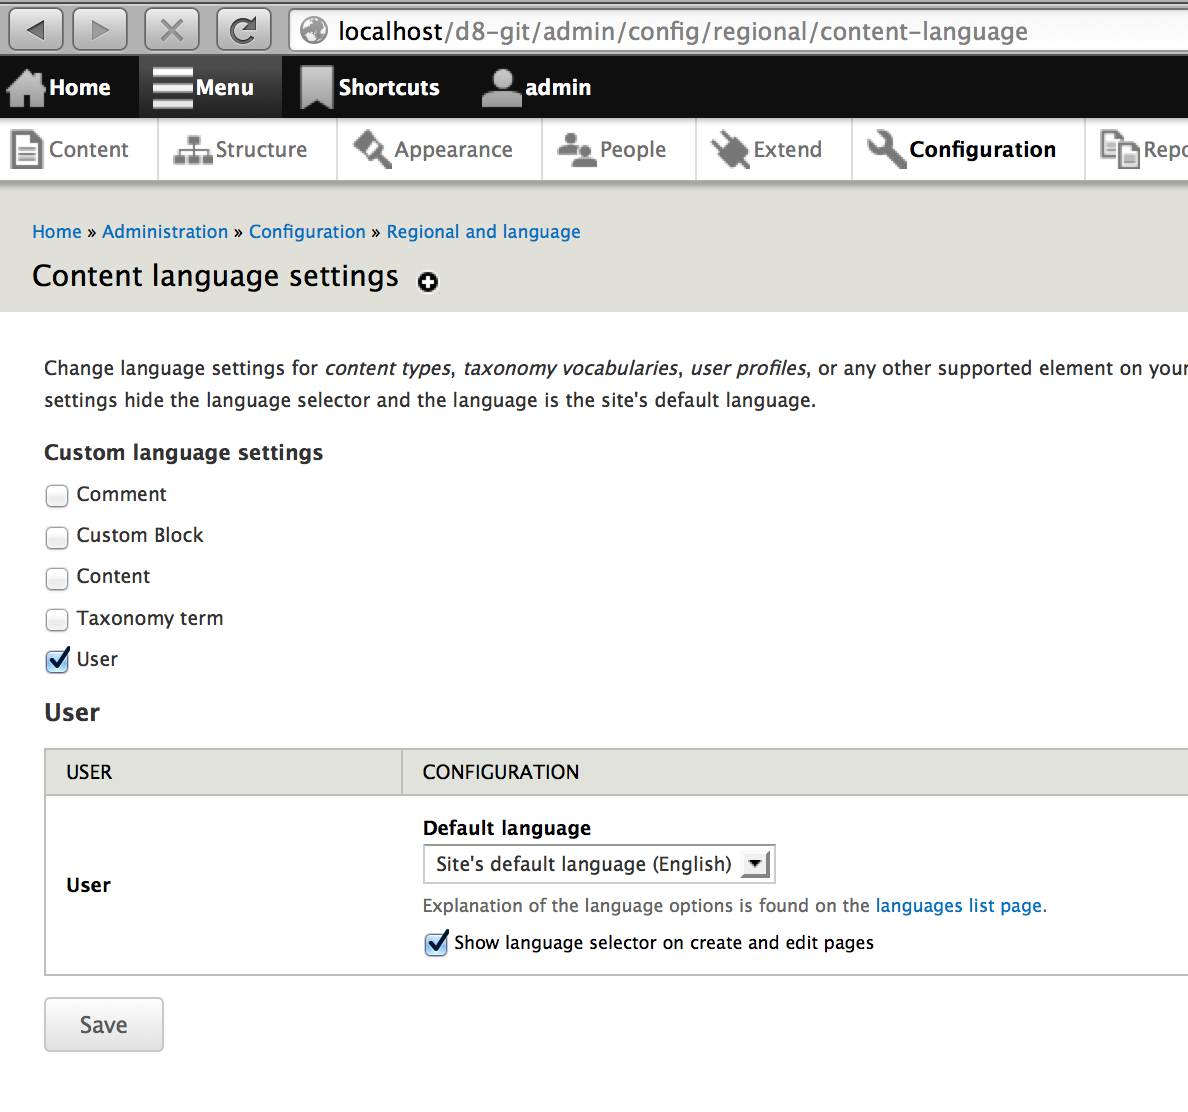Open the languages list page link
Screen dimensions: 1188x1112
(x=958, y=906)
